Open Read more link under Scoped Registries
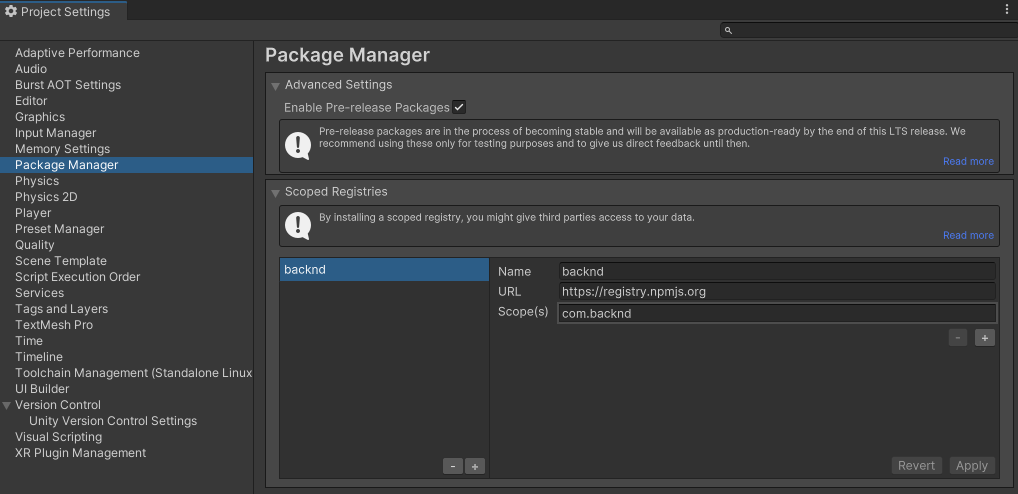Image resolution: width=1018 pixels, height=494 pixels. pyautogui.click(x=968, y=235)
